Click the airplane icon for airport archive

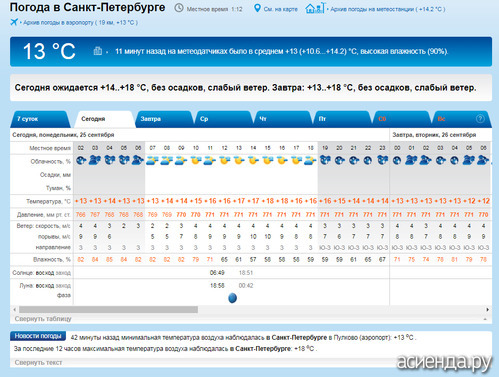click(x=14, y=22)
